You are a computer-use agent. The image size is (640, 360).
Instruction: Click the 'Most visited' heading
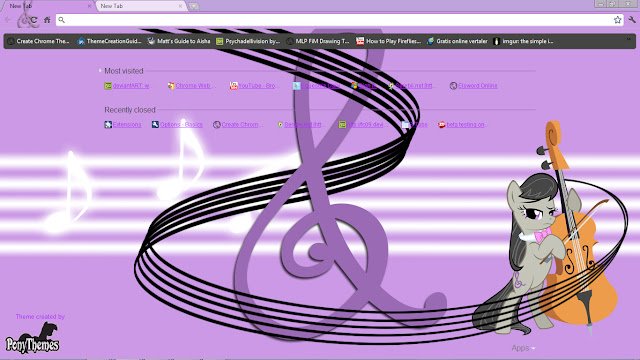(124, 71)
